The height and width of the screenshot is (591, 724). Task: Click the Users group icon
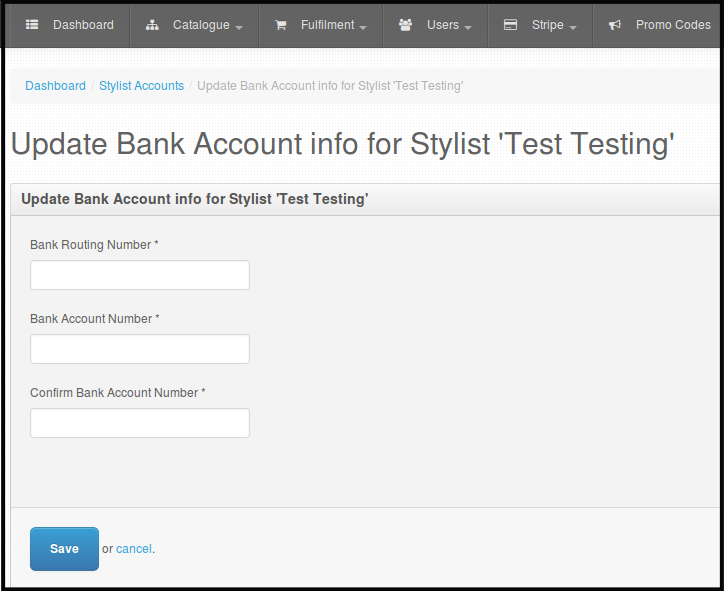tap(405, 25)
